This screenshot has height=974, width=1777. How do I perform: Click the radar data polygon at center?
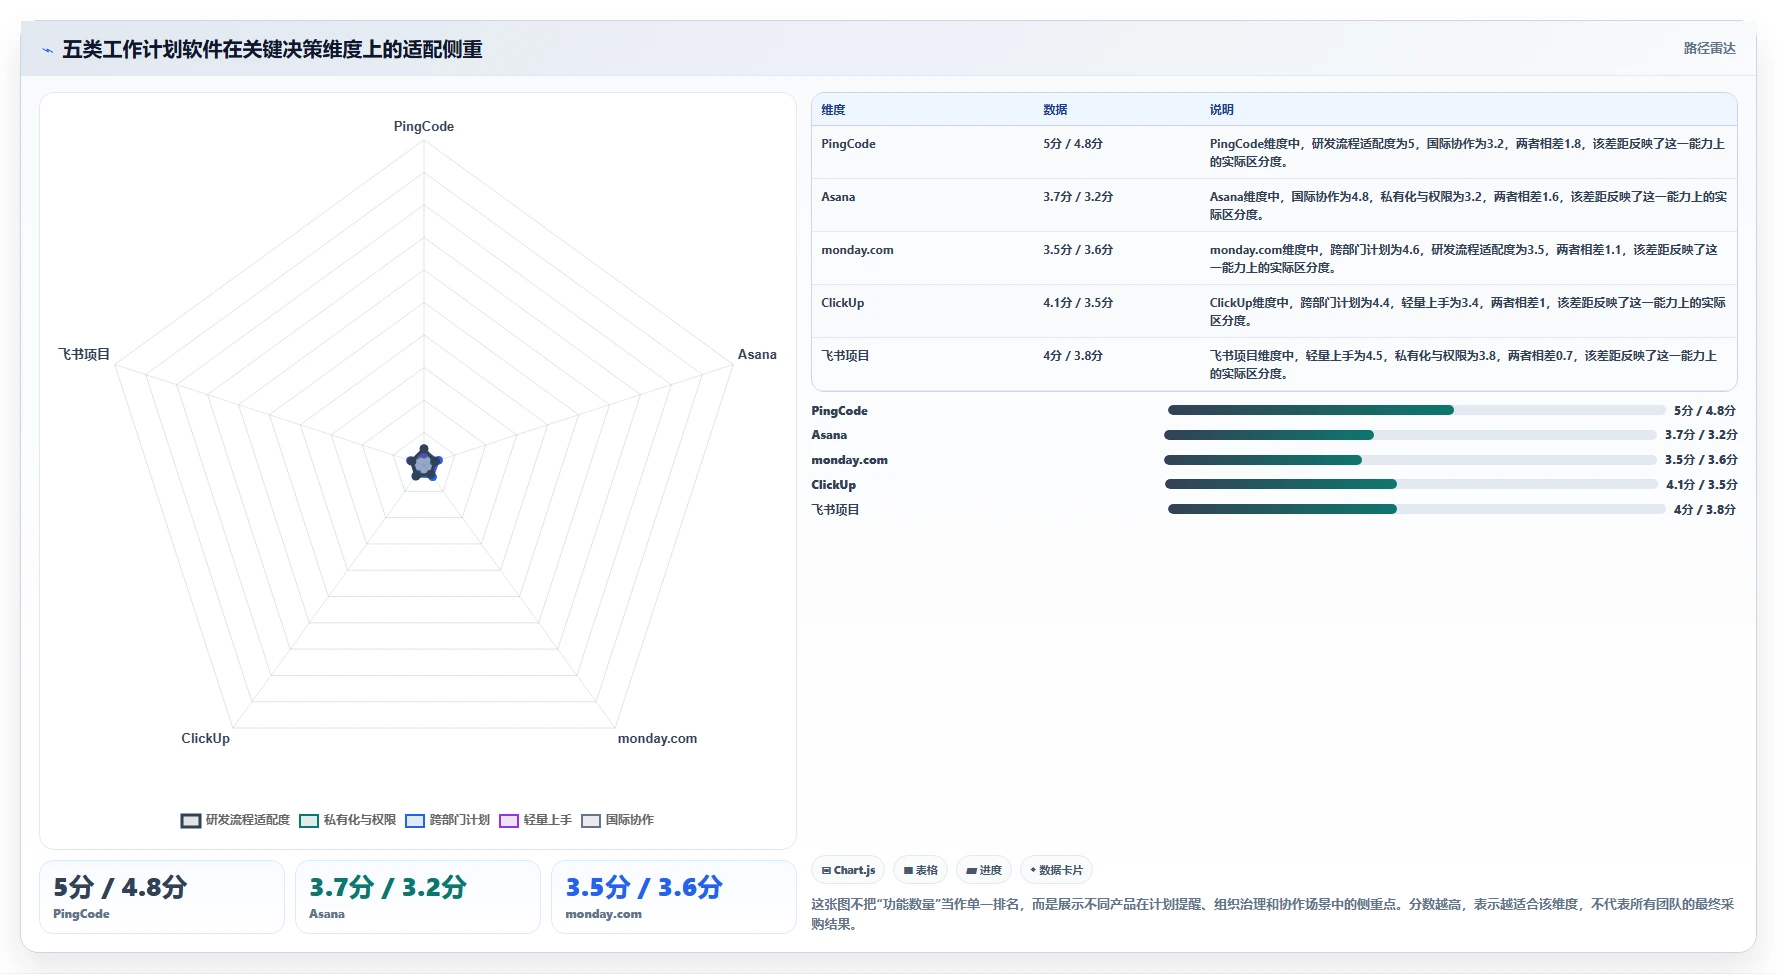pos(424,464)
